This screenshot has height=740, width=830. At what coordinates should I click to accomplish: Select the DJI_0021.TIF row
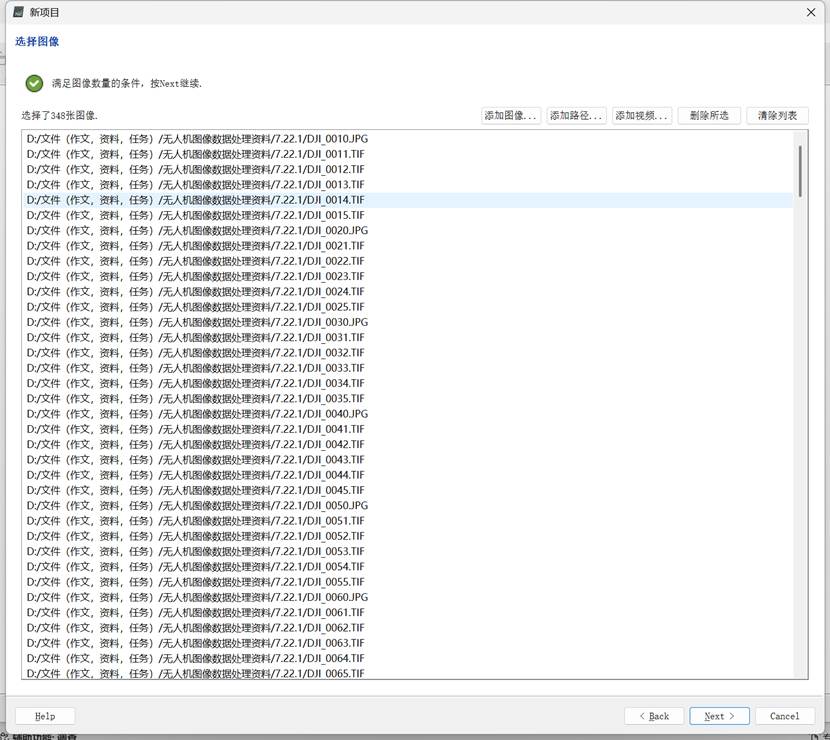pos(409,246)
